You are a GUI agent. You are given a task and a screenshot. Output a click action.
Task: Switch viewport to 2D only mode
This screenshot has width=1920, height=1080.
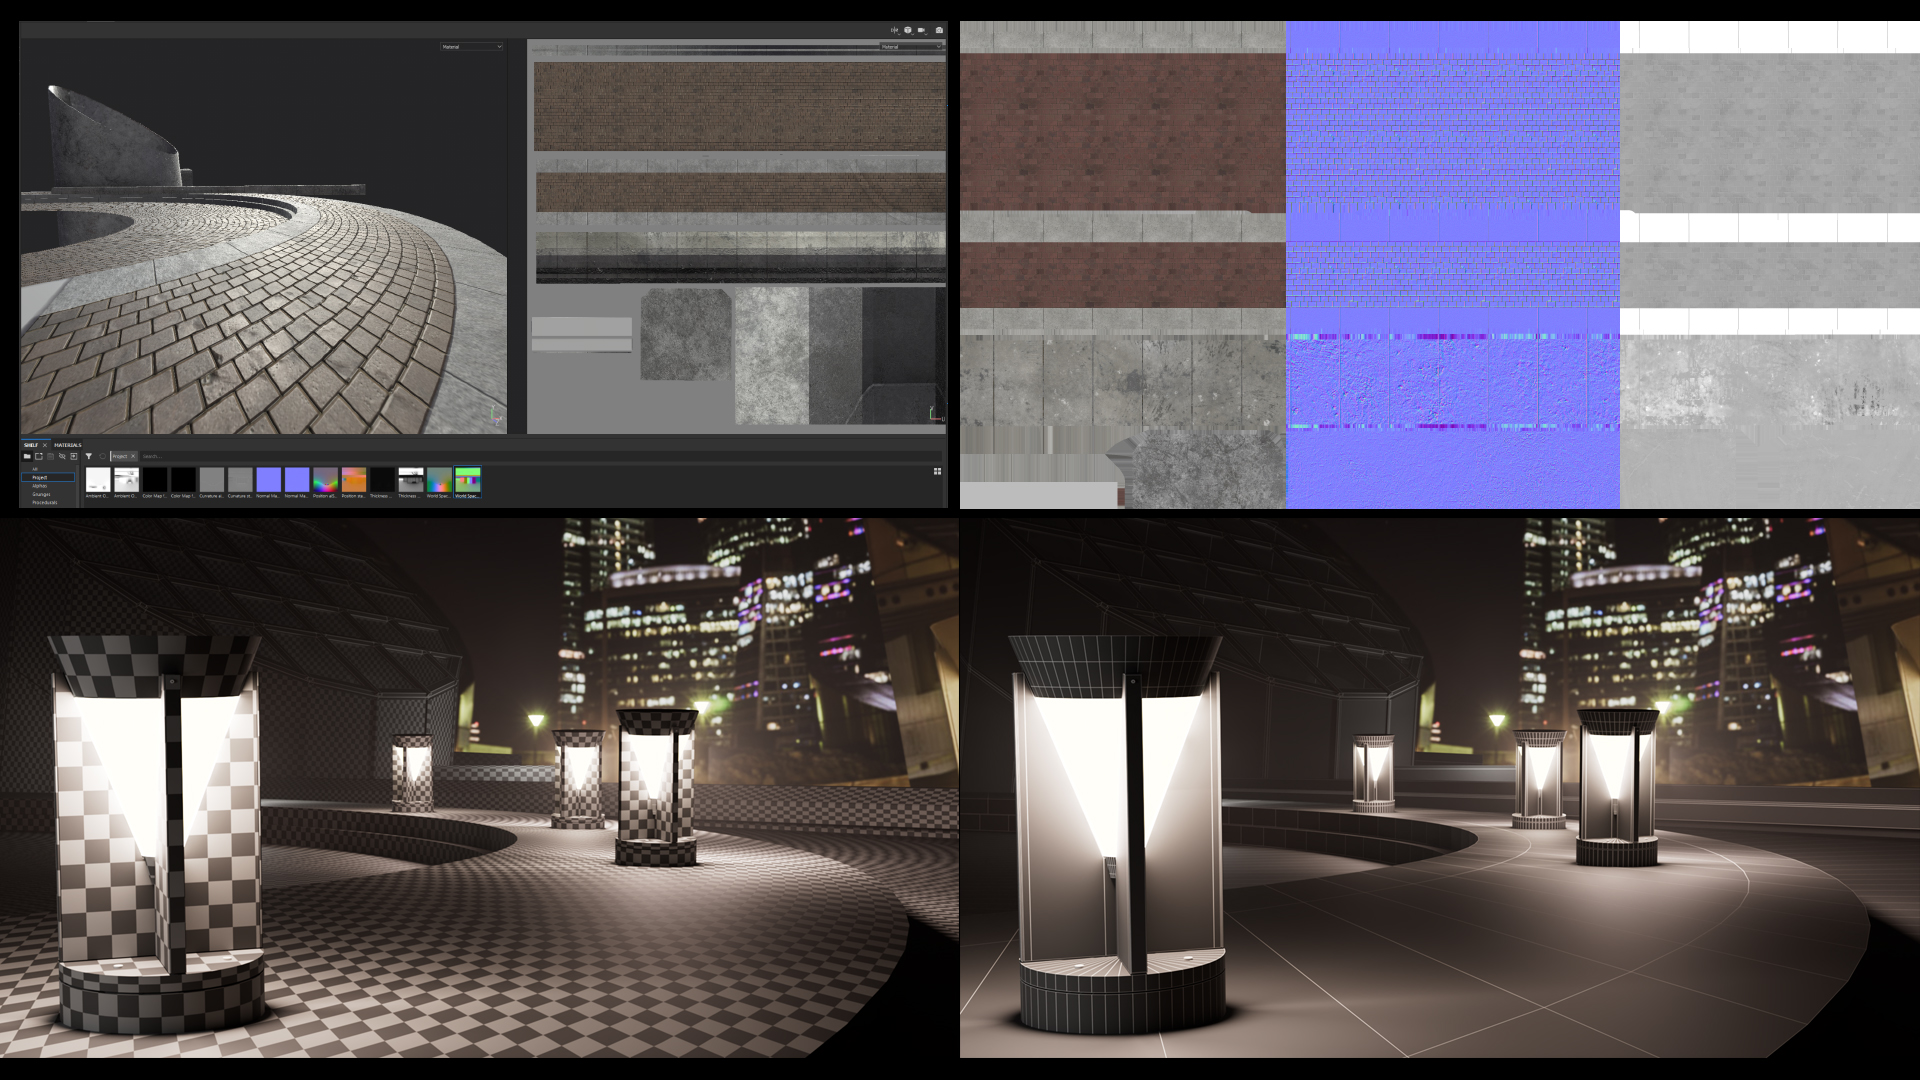coord(922,29)
